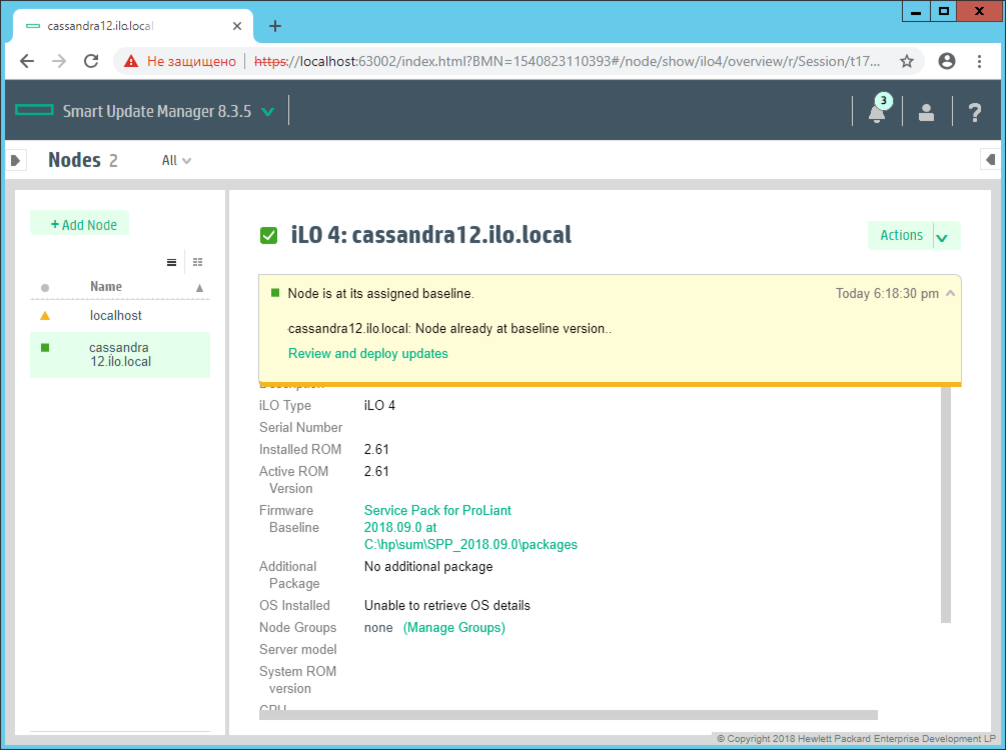Check the checkbox beside iLO 4 title
The width and height of the screenshot is (1006, 750).
(268, 235)
